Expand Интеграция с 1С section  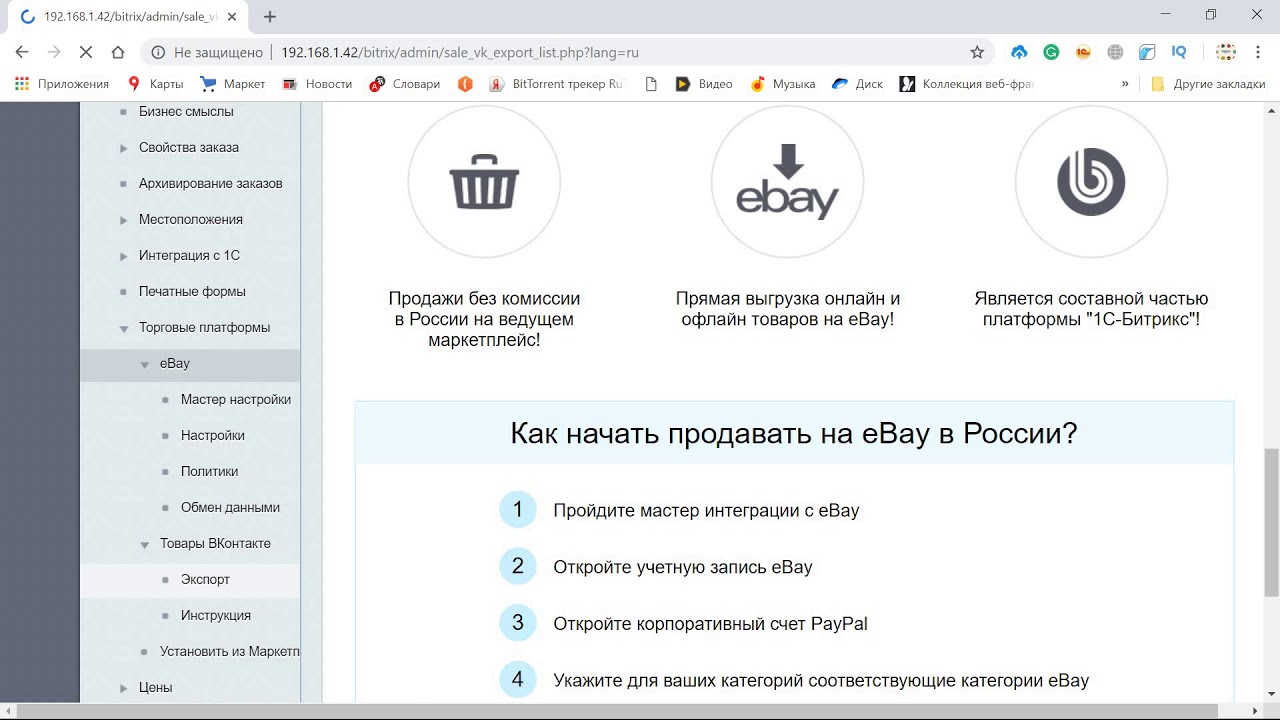[124, 256]
